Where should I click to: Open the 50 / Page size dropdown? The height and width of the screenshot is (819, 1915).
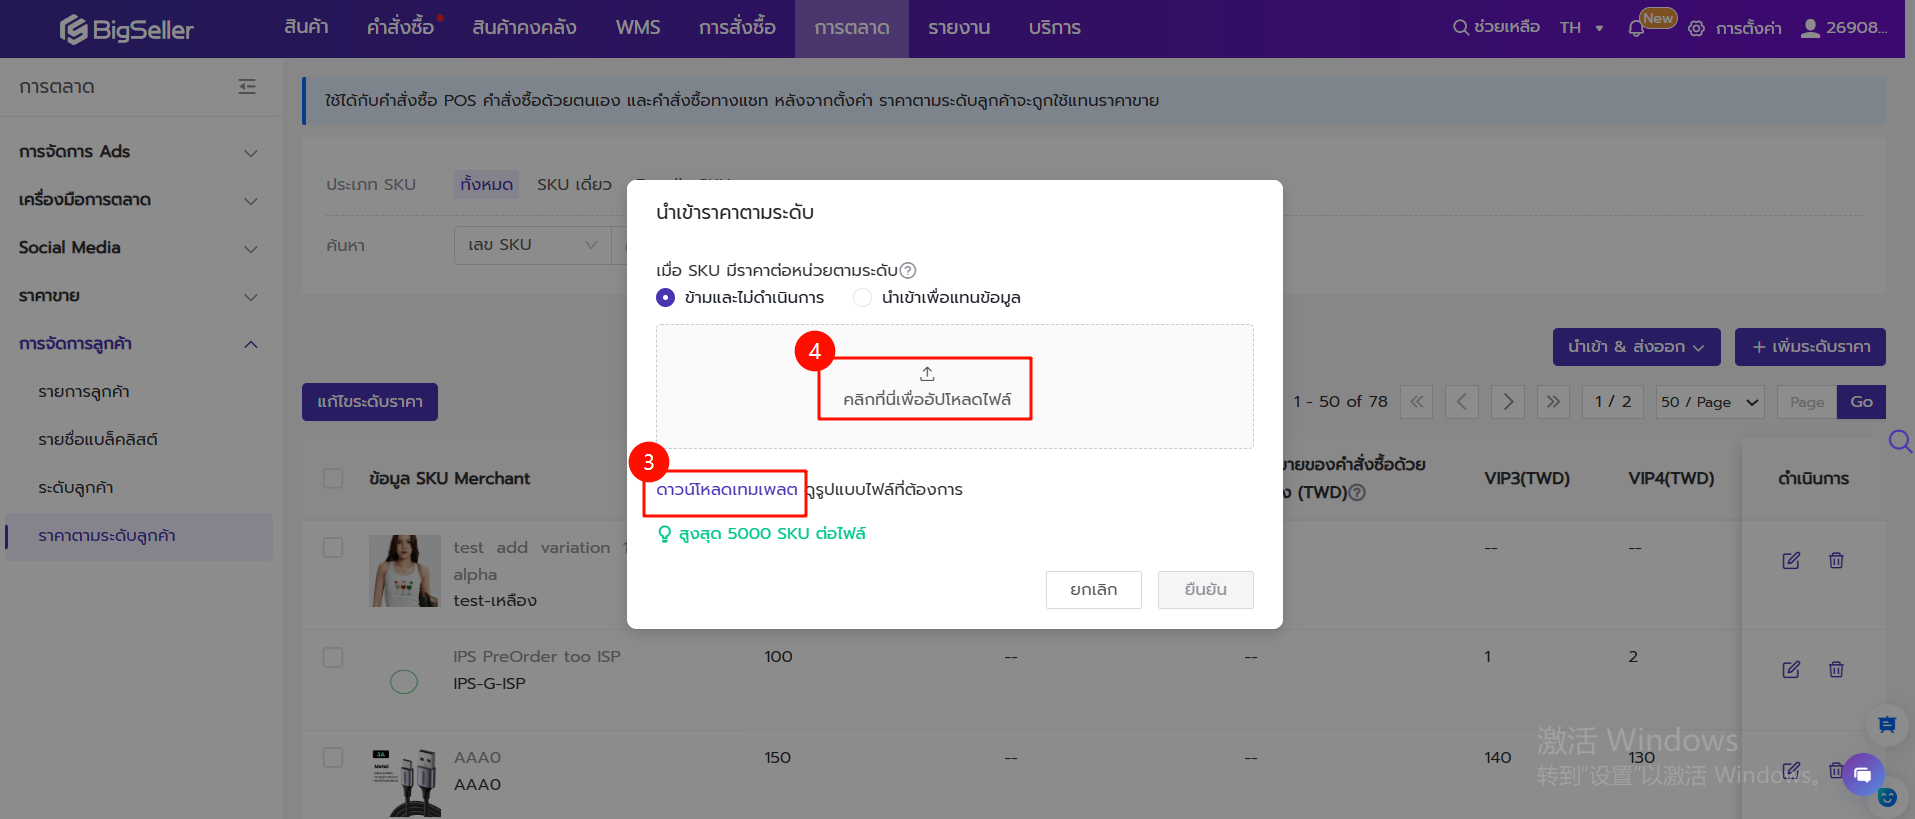point(1710,402)
